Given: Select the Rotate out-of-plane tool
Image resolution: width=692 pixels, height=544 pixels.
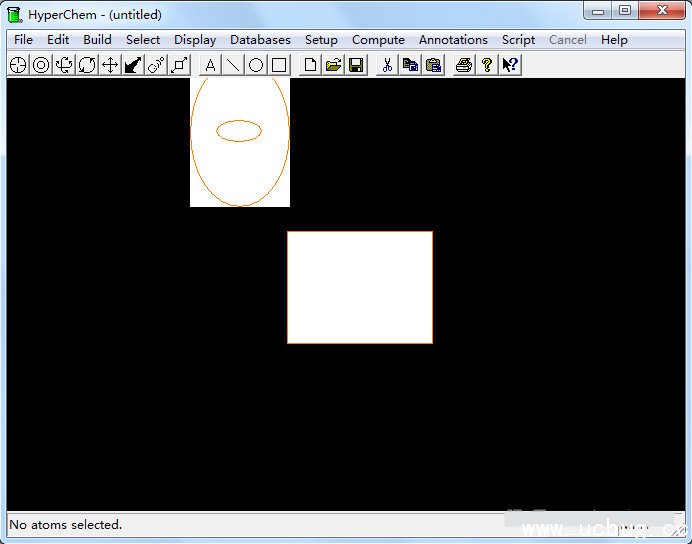Looking at the screenshot, I should [64, 65].
